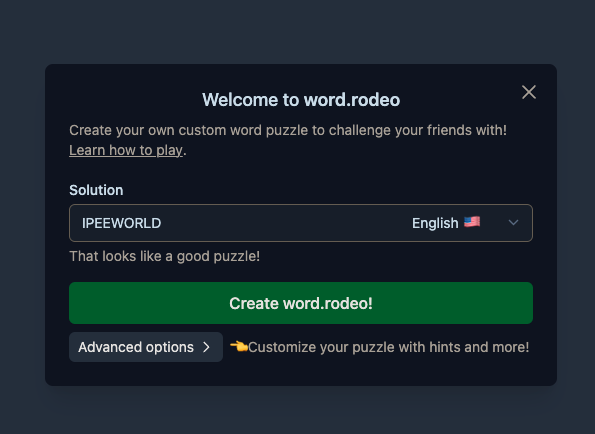595x434 pixels.
Task: Click the right chevron on Advanced options
Action: [206, 347]
